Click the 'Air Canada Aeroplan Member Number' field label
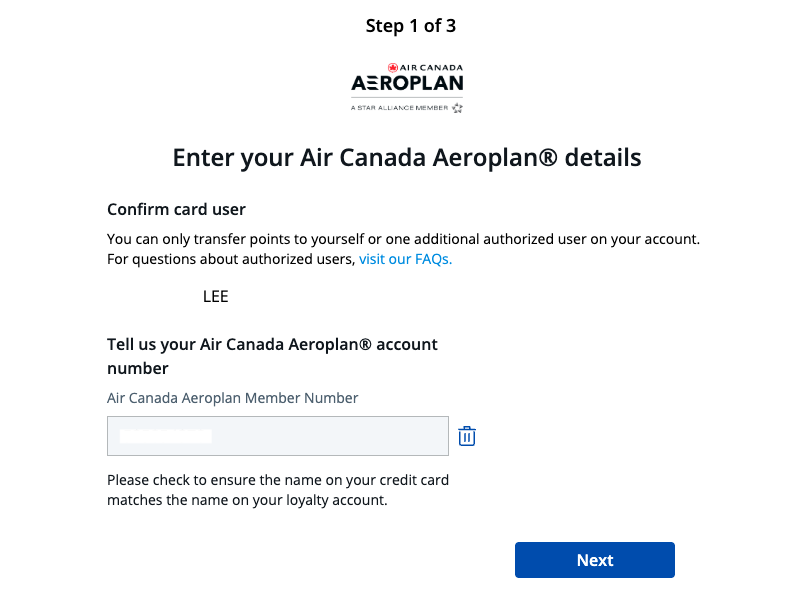 point(233,398)
